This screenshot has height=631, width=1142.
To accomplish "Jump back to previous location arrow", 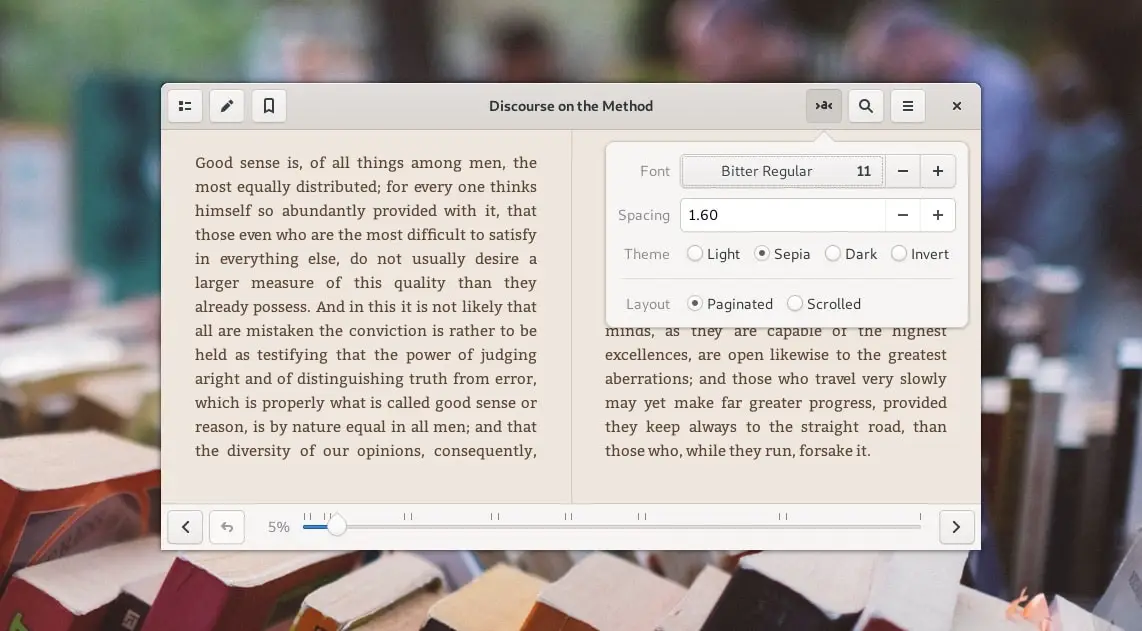I will pyautogui.click(x=227, y=527).
